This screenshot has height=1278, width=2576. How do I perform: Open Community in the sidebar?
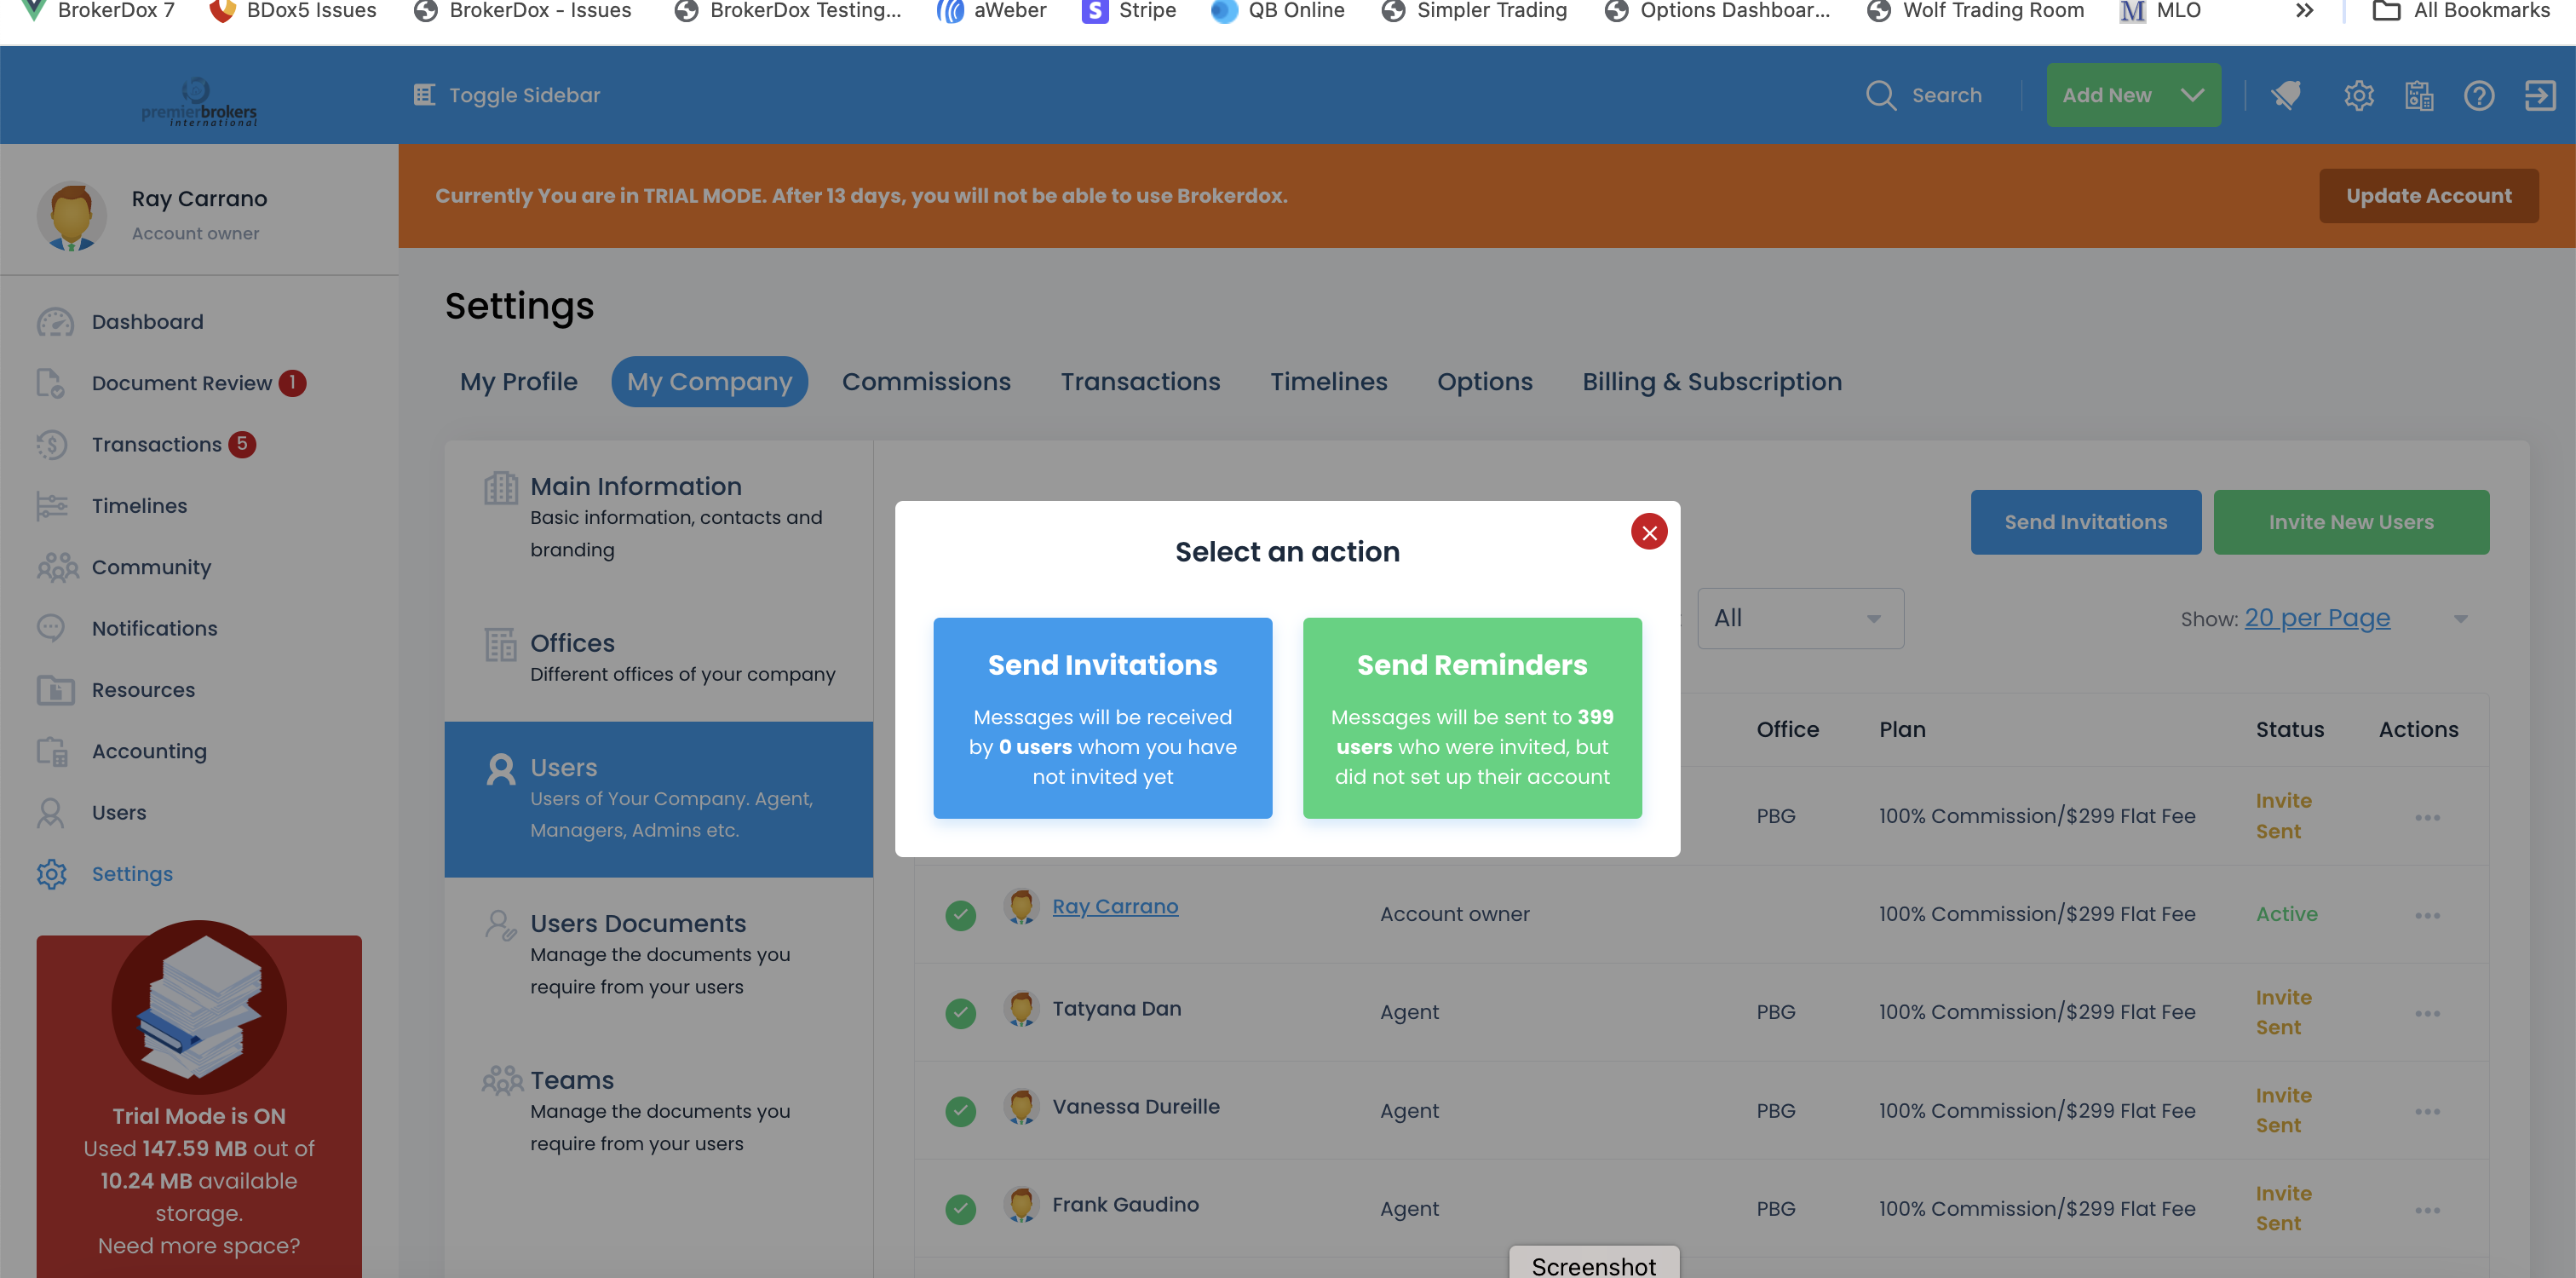(151, 567)
